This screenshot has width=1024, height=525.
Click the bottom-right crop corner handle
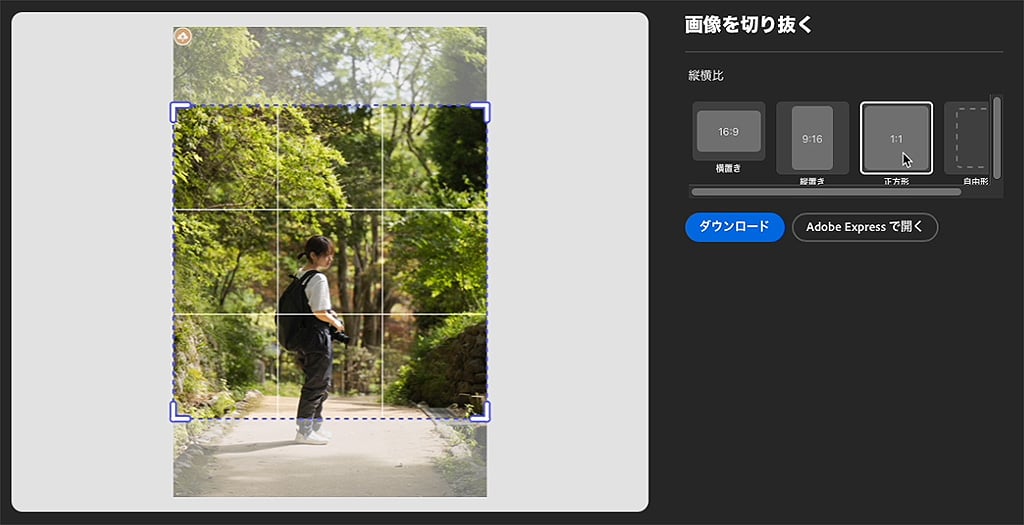481,412
